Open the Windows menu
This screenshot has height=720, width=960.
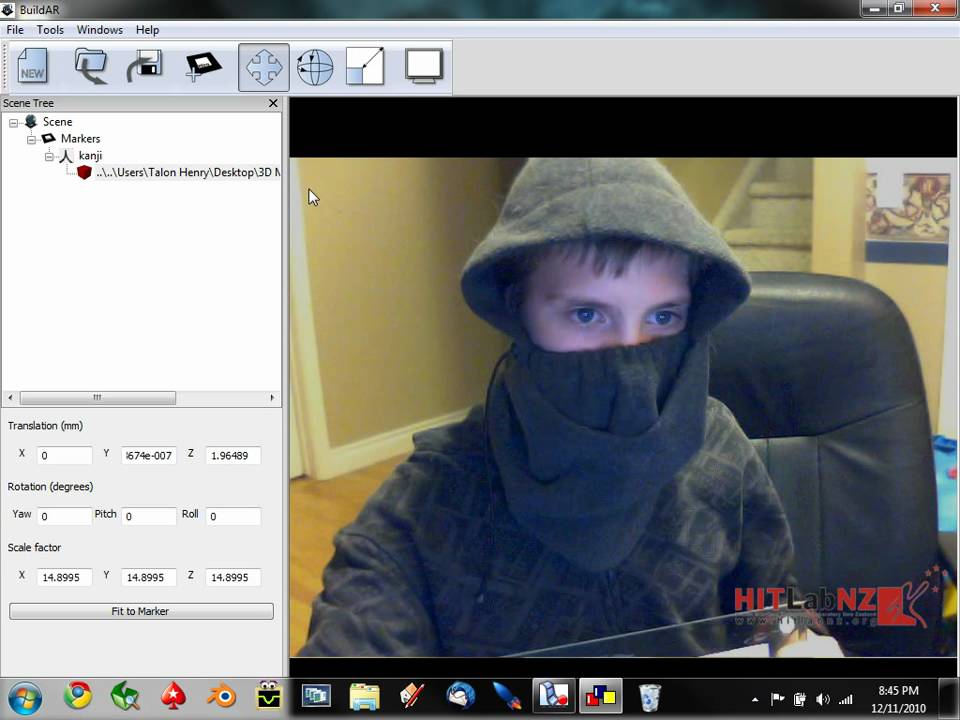[99, 29]
